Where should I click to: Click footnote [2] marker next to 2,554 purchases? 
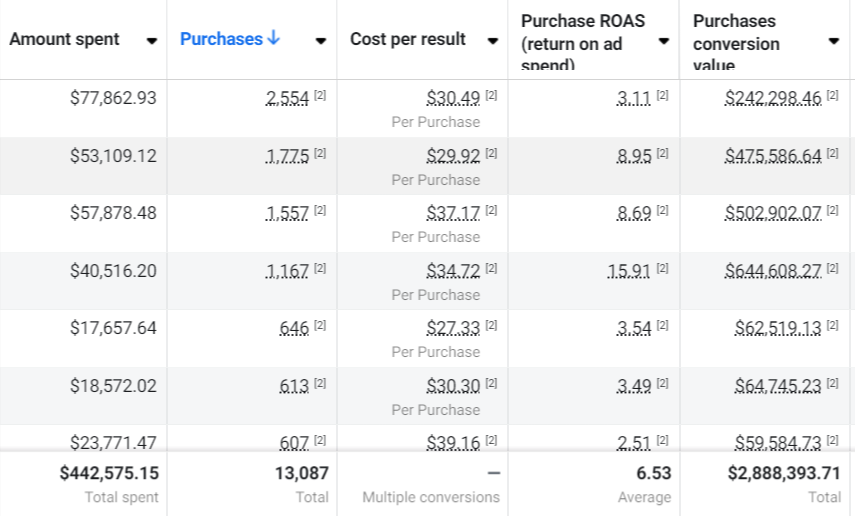pos(320,96)
